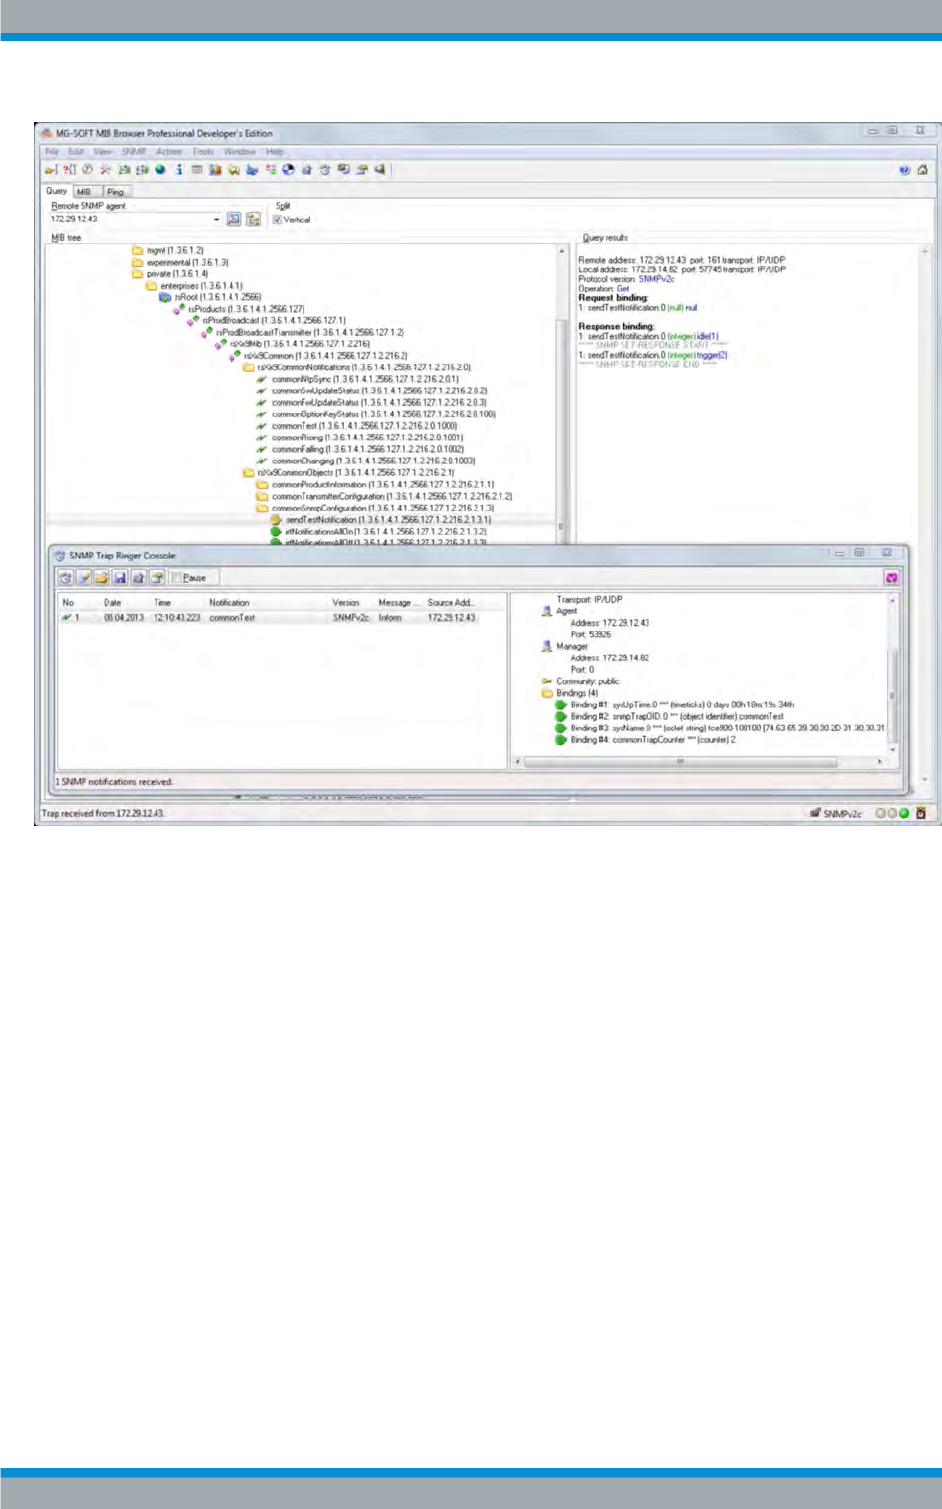The width and height of the screenshot is (942, 1509).
Task: Select the commonFwUpdateStatus notification
Action: [x=372, y=403]
